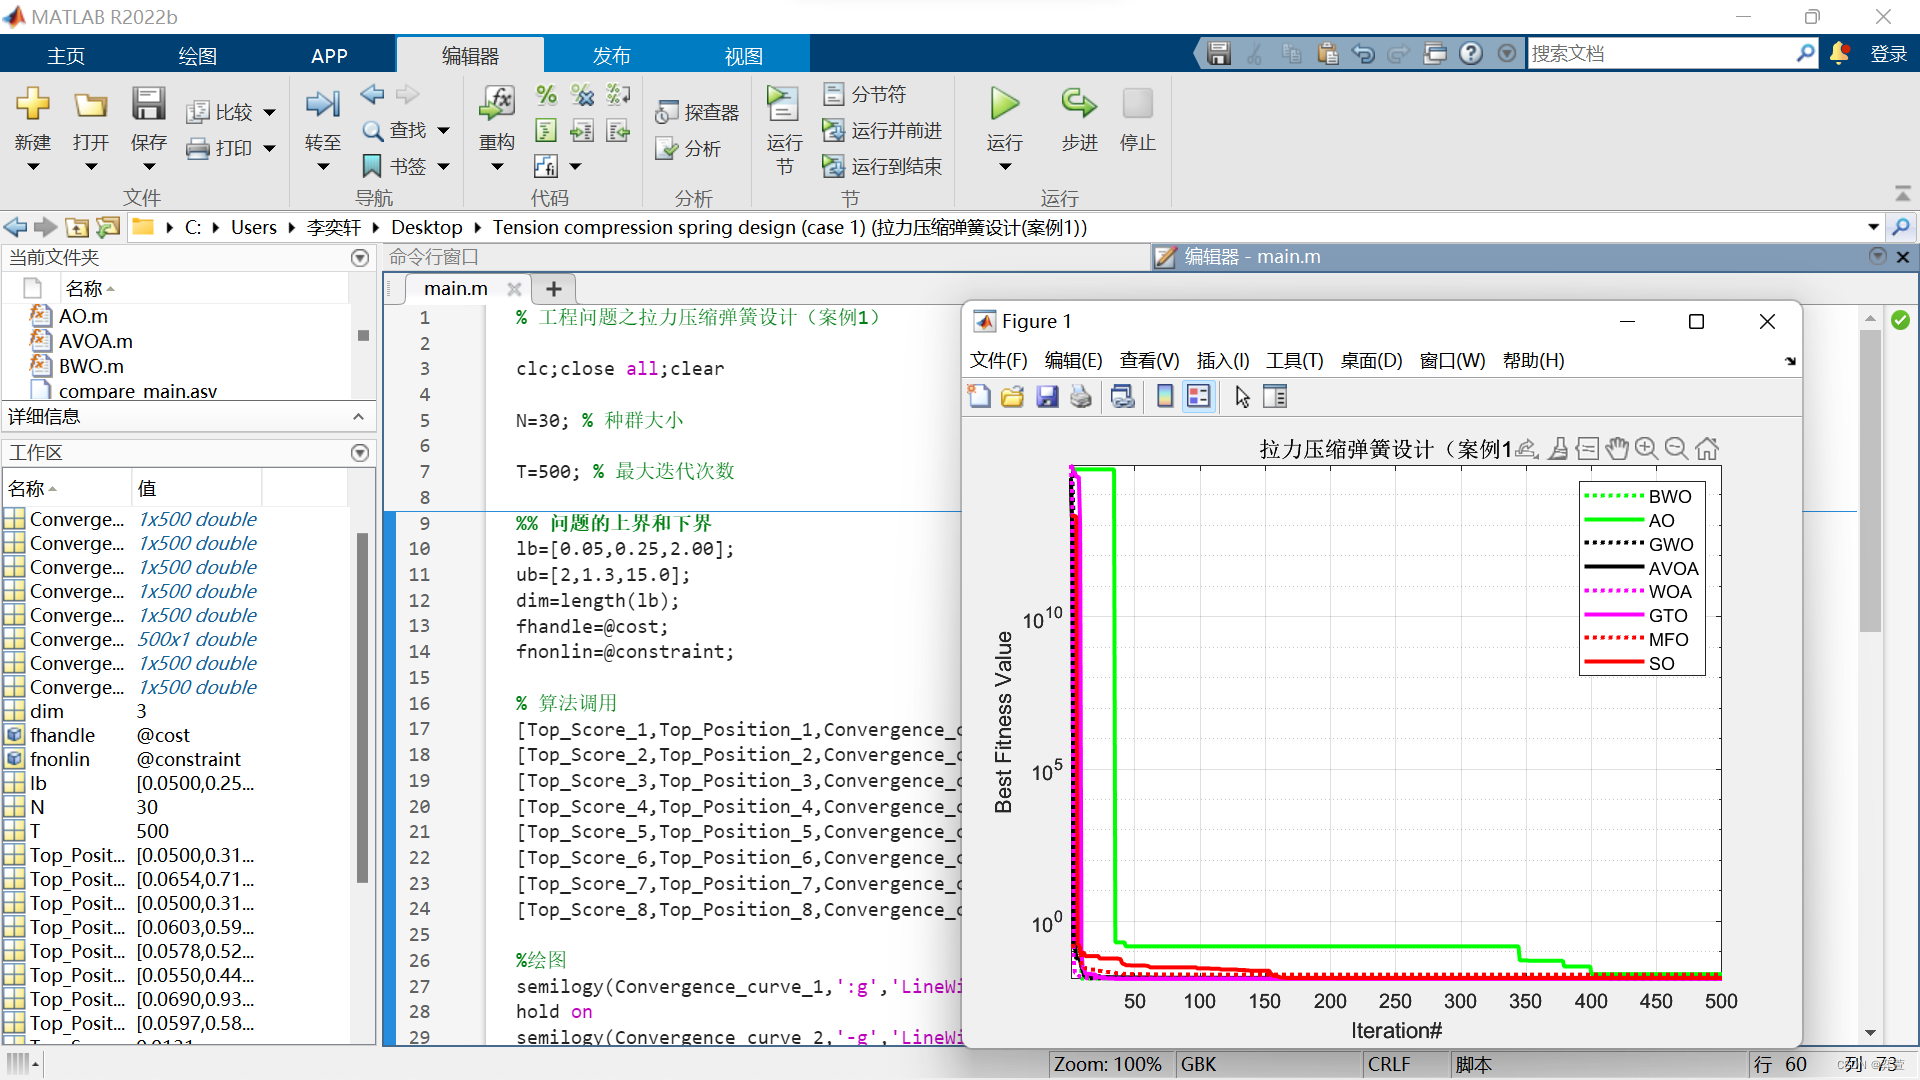Click the Figure 1 link plot icon

click(x=1123, y=397)
